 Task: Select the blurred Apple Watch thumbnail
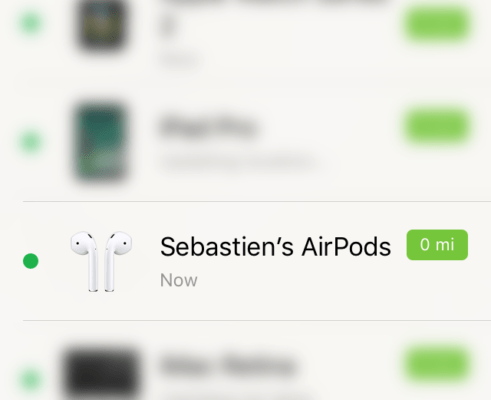[x=102, y=25]
